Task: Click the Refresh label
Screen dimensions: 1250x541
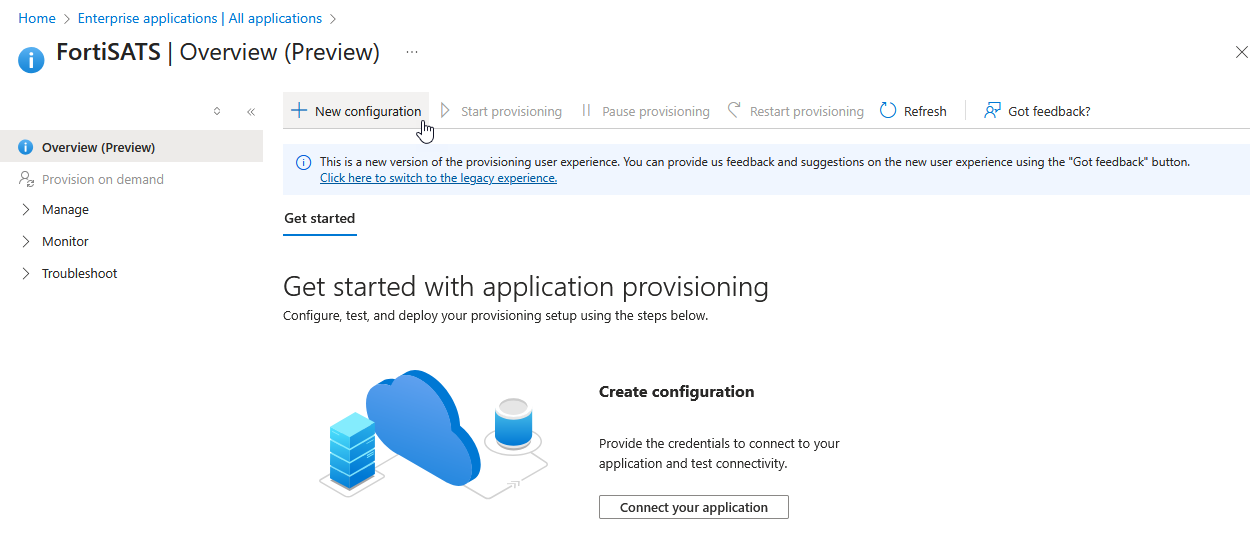Action: (x=925, y=112)
